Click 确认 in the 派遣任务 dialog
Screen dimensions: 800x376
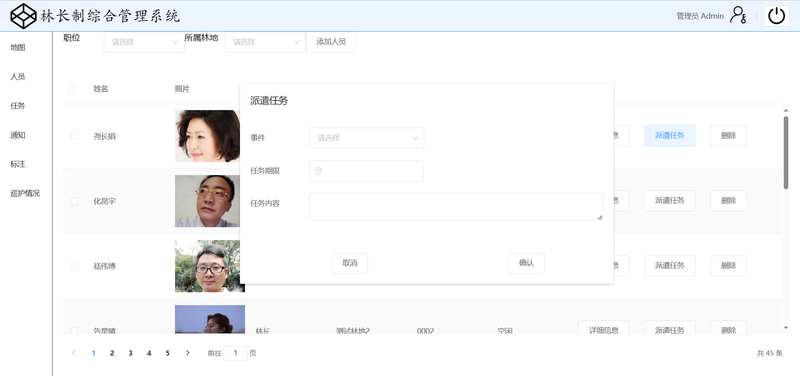[526, 263]
